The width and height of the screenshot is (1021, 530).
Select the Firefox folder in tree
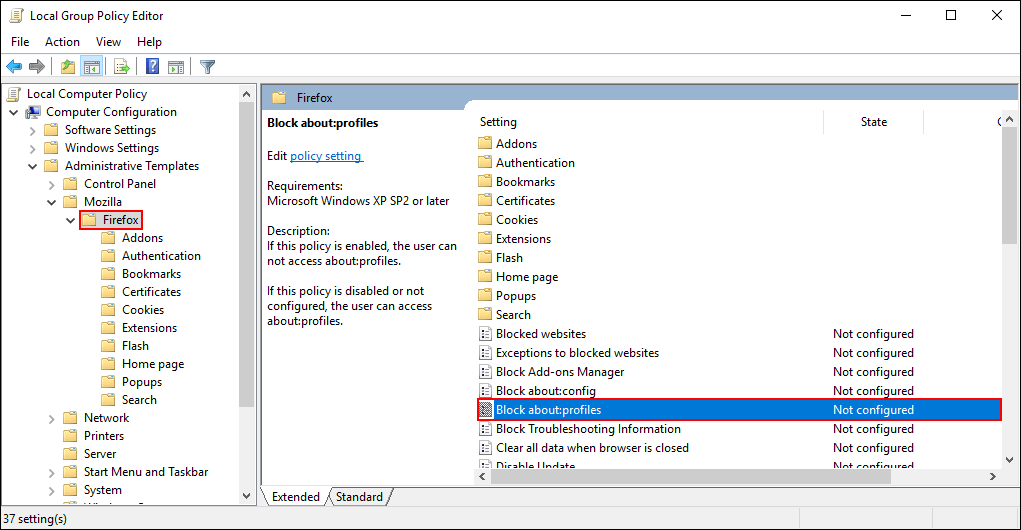pos(120,220)
